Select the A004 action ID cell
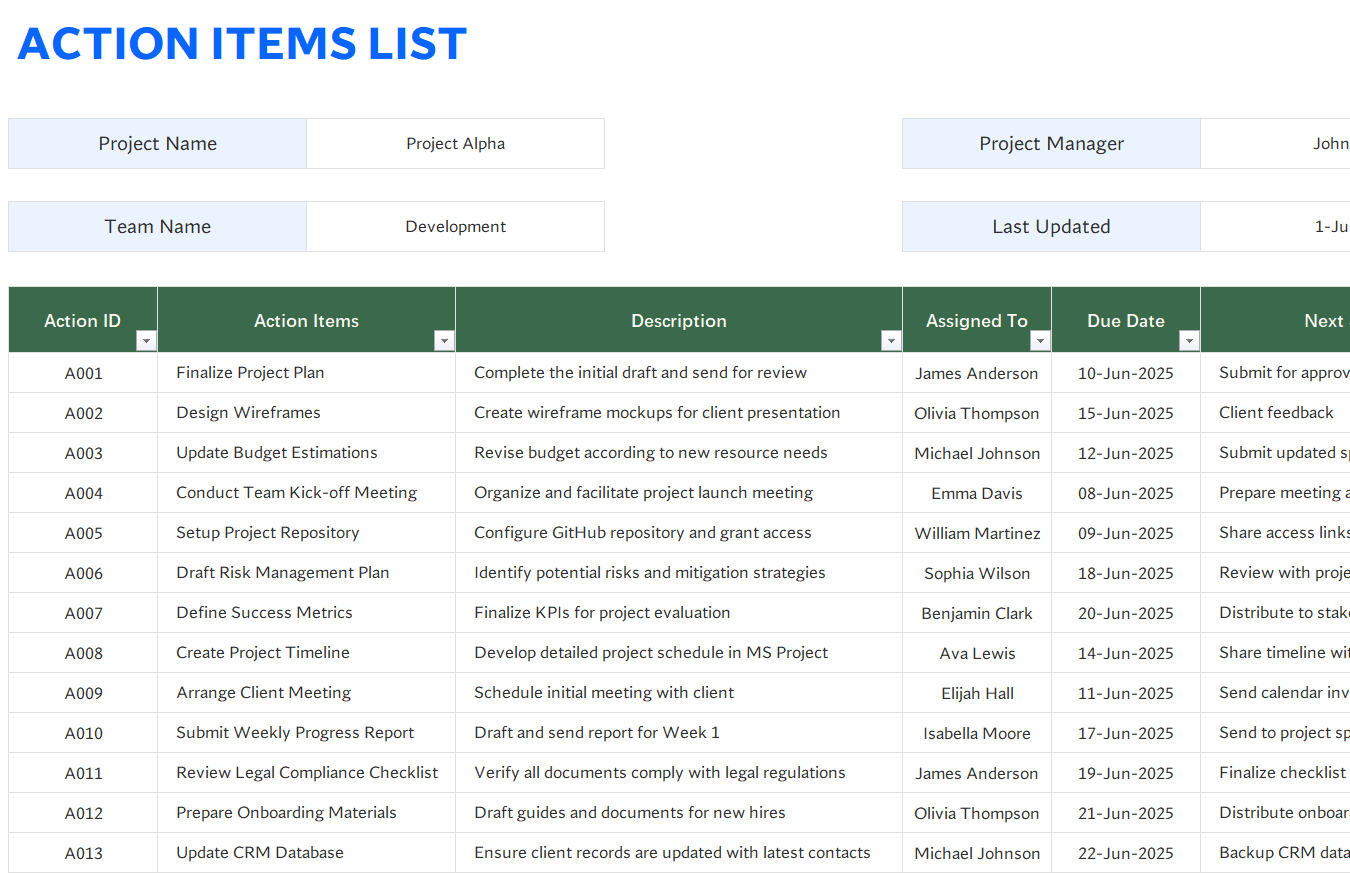This screenshot has width=1350, height=873. pos(83,493)
